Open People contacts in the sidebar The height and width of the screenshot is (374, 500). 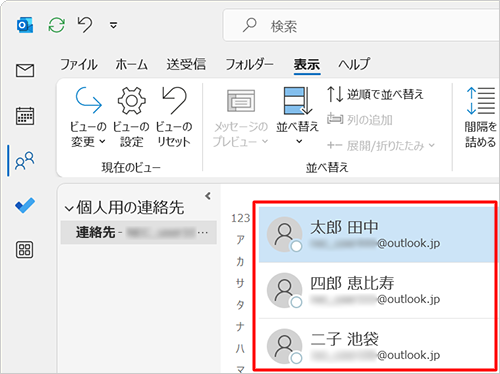pyautogui.click(x=25, y=160)
